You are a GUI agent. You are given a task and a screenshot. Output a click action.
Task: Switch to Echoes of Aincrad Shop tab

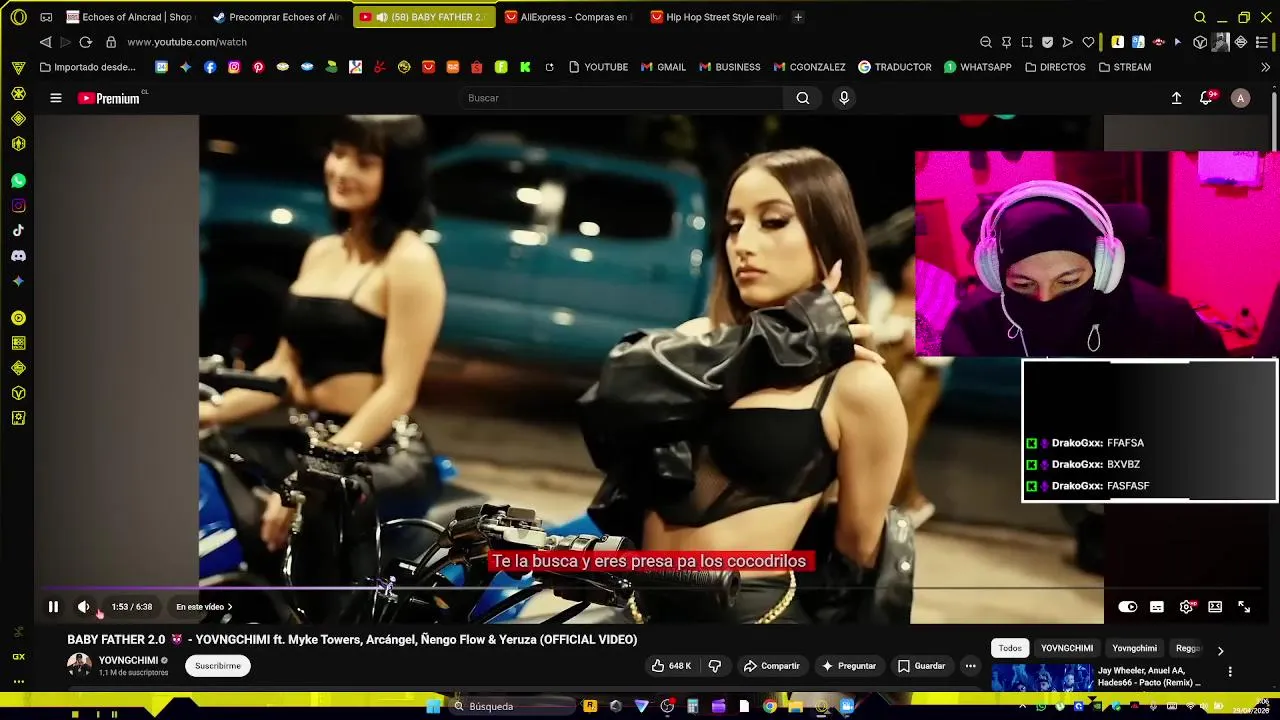129,17
